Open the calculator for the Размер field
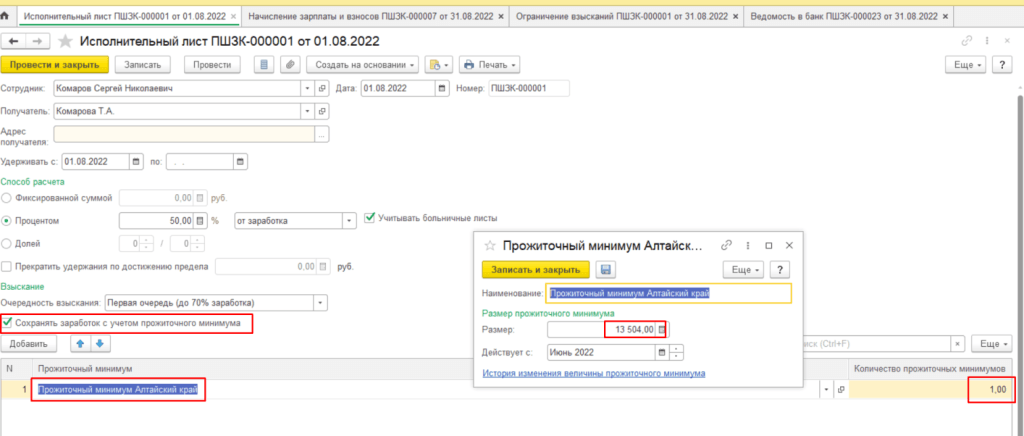 pyautogui.click(x=661, y=329)
